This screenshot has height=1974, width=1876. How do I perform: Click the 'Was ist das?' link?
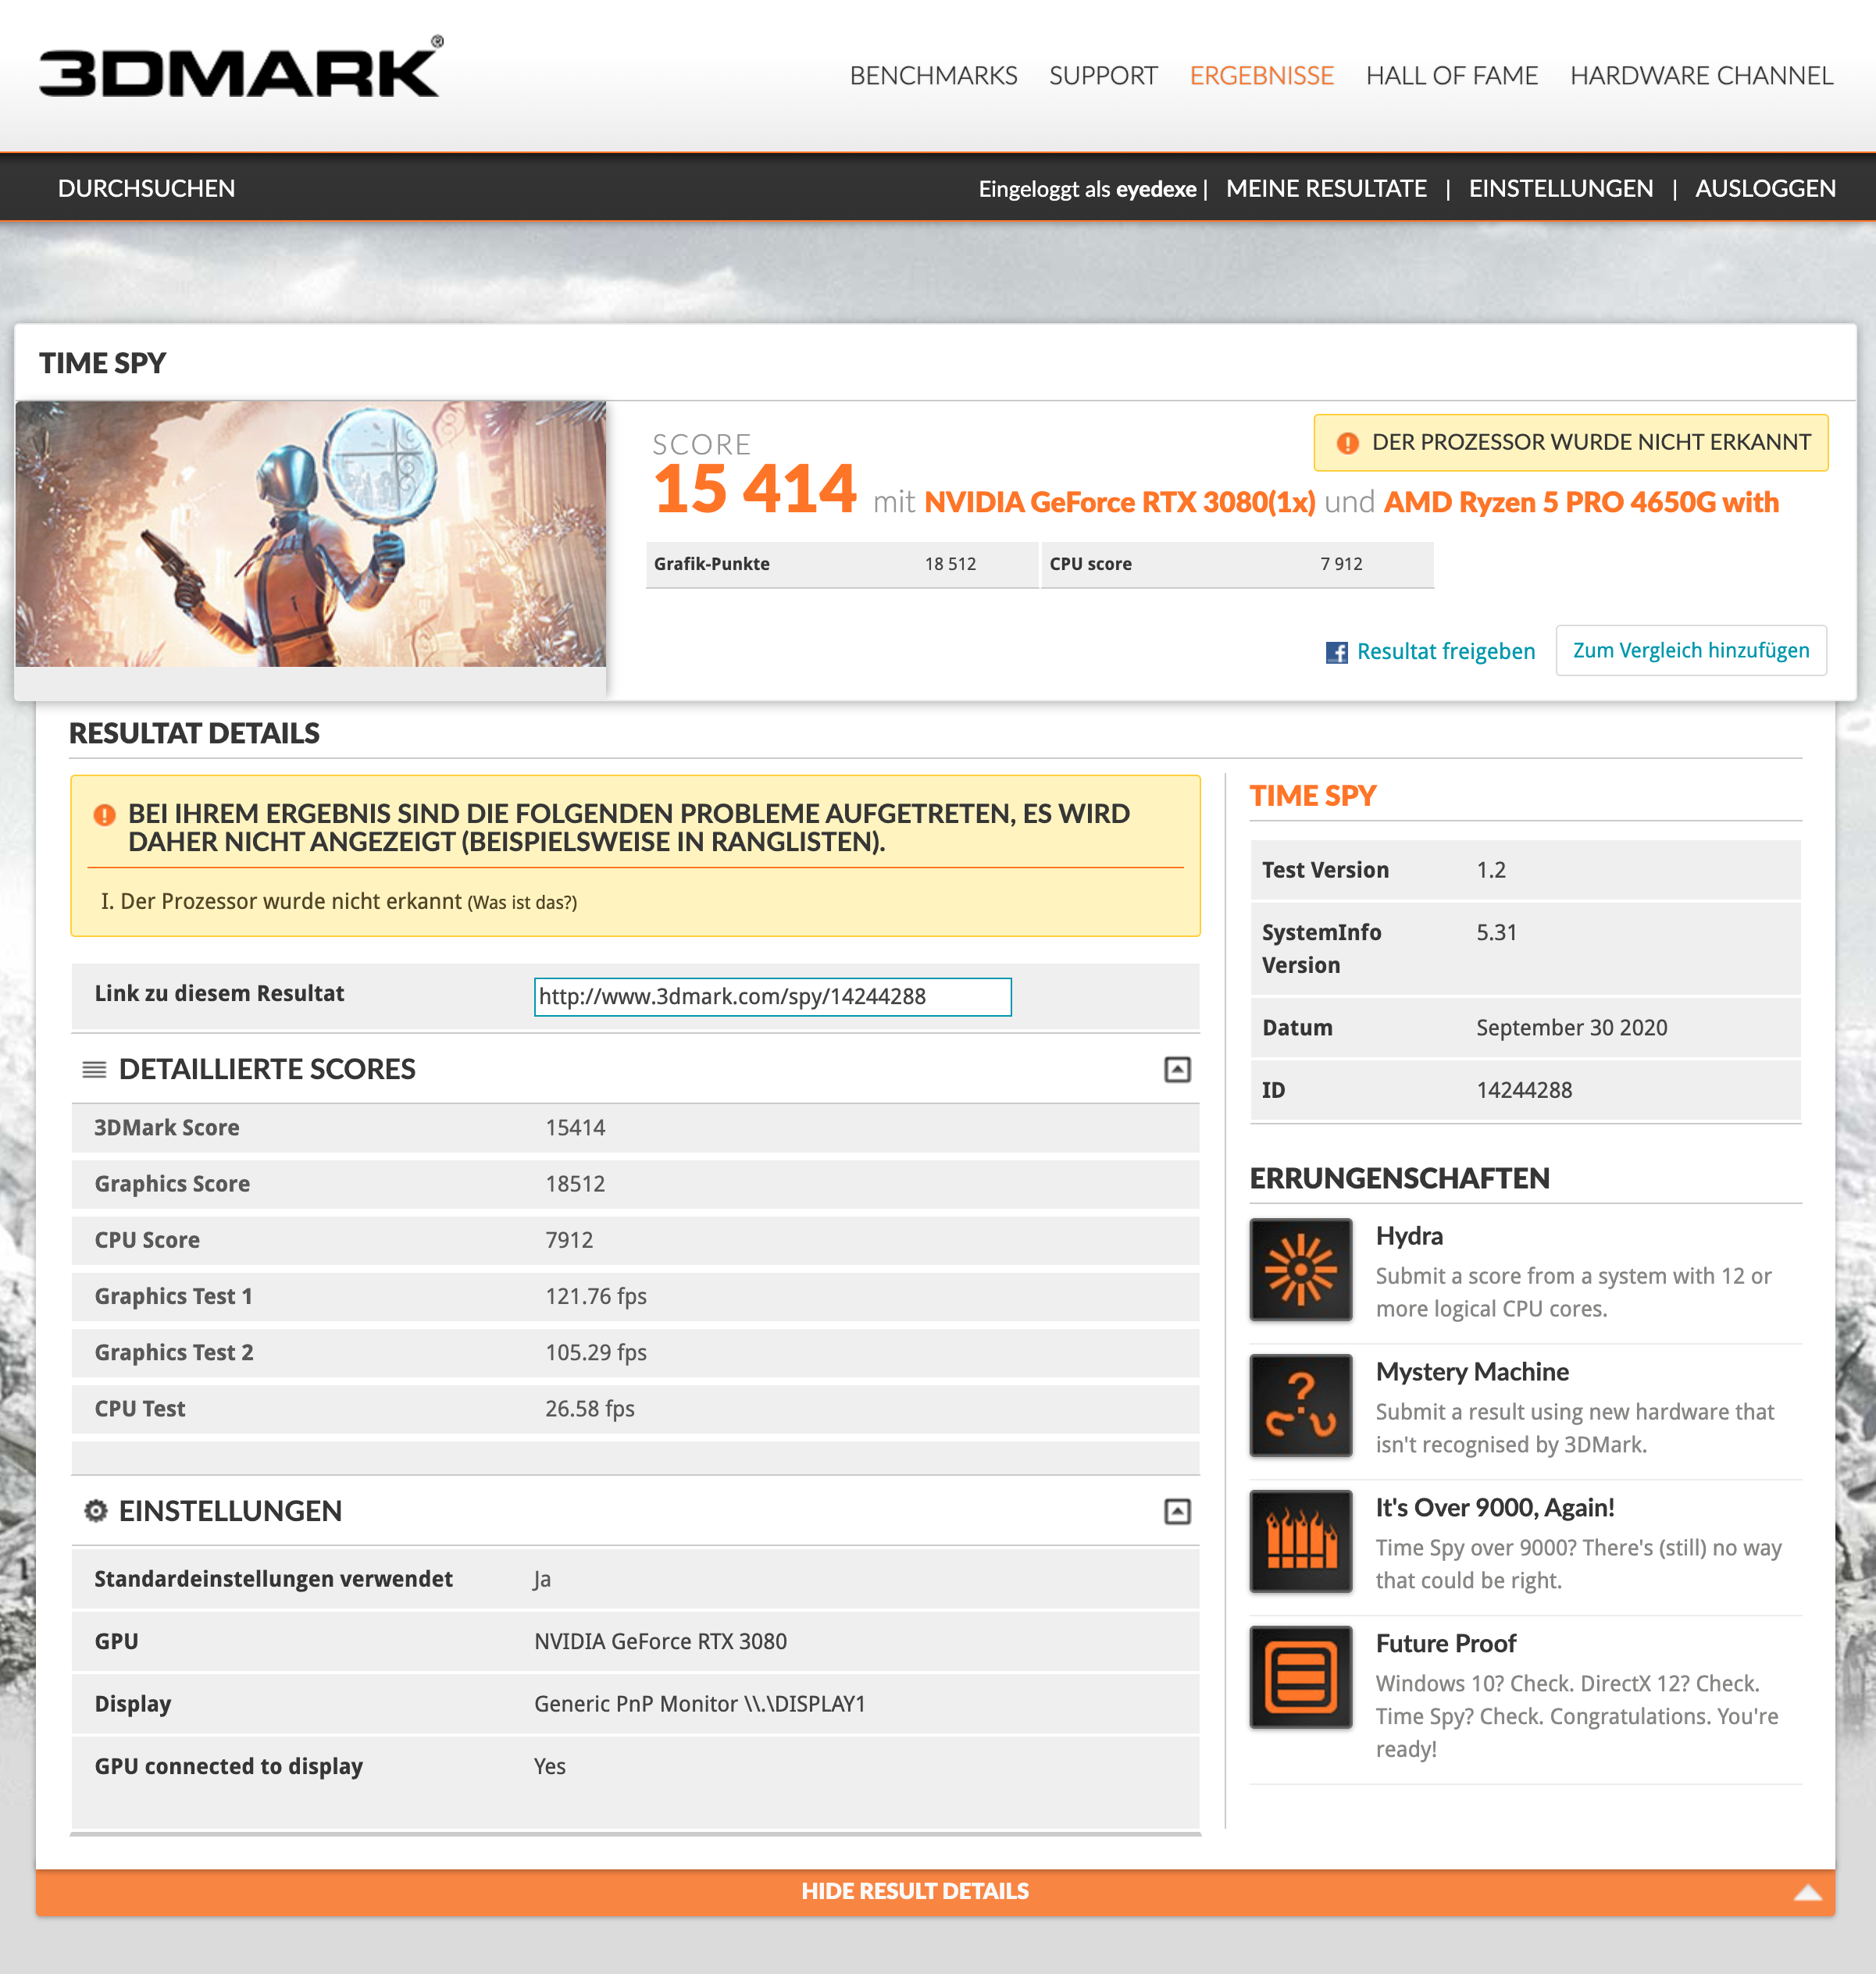tap(522, 903)
